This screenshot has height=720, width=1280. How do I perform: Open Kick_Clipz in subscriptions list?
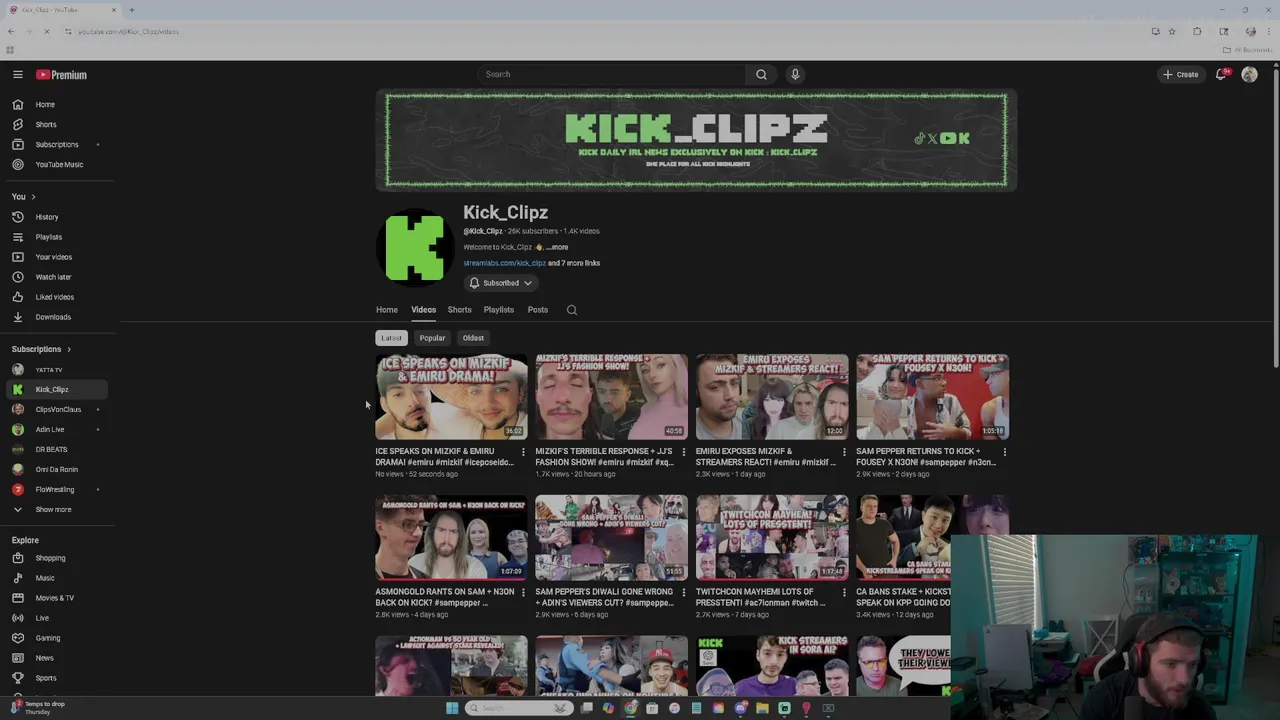55,389
